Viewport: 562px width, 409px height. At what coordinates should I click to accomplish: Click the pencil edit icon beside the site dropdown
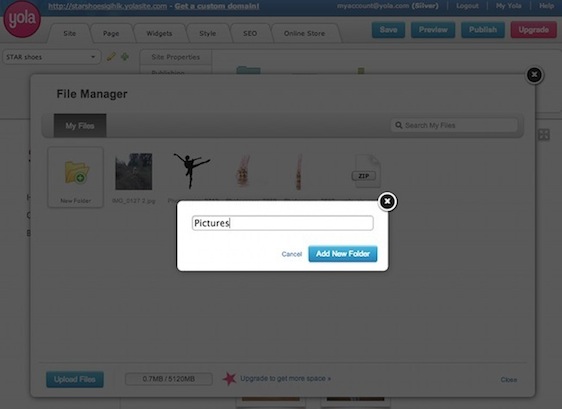[x=111, y=57]
